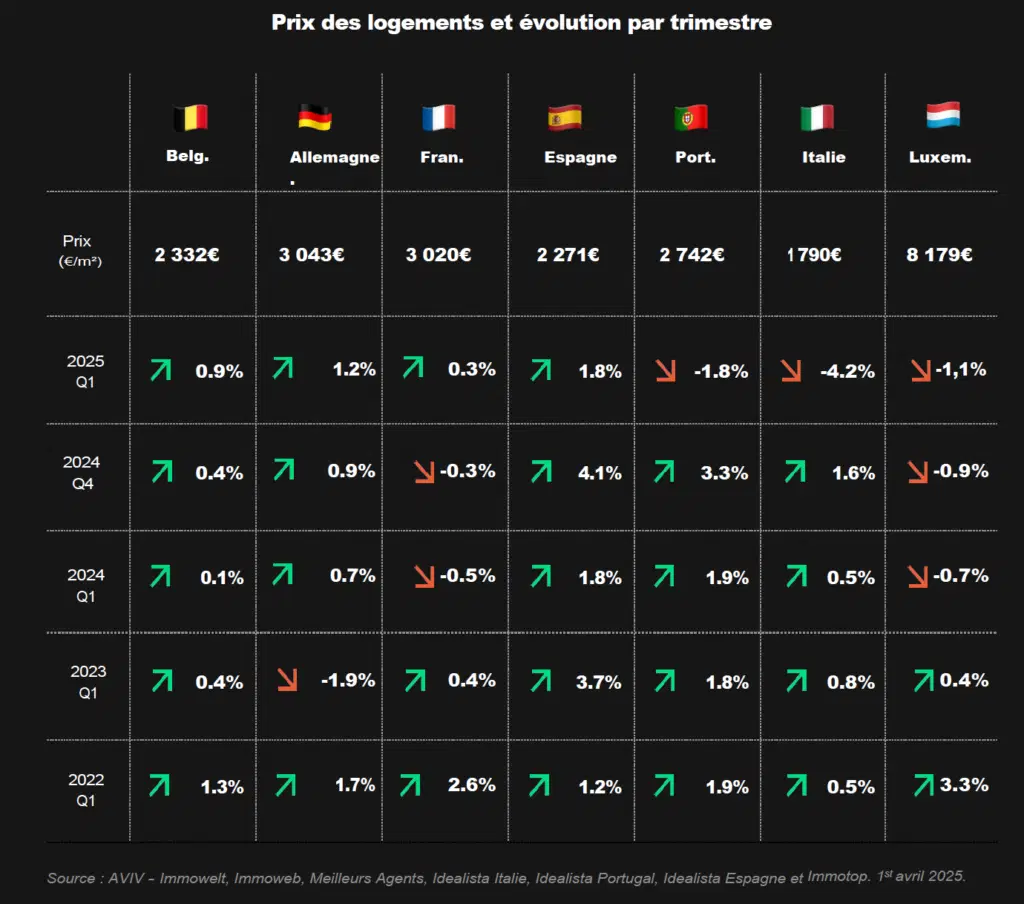The image size is (1024, 904).
Task: Click the Italian flag above Italie
Action: [x=817, y=118]
